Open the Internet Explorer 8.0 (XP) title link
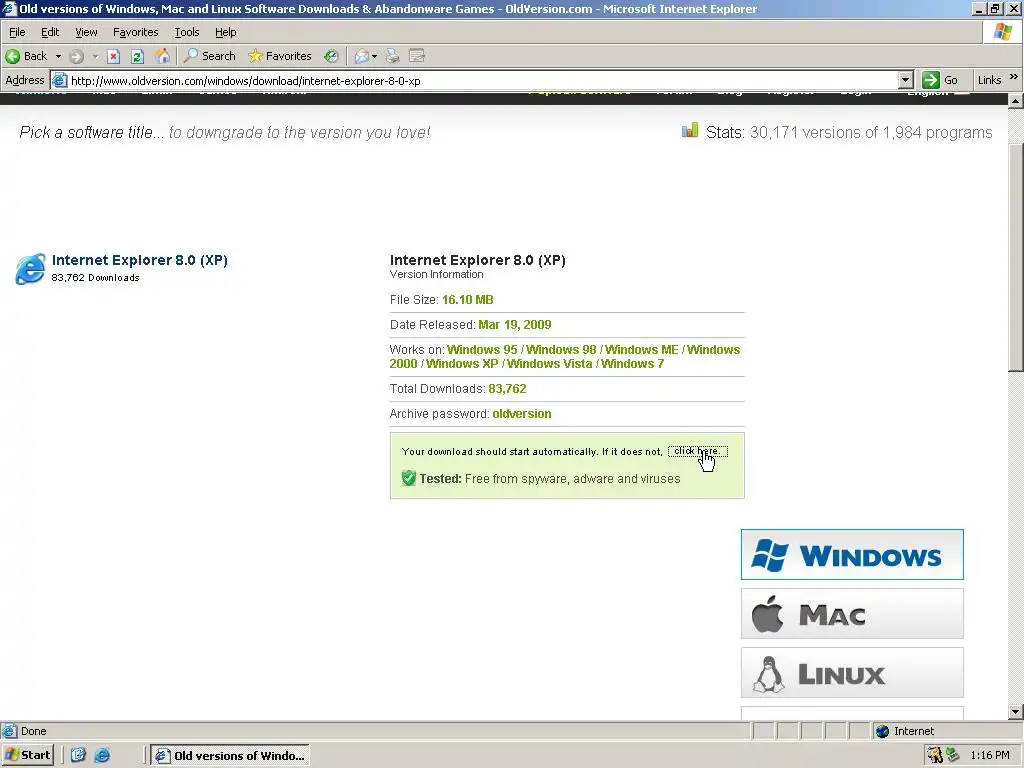1024x768 pixels. [140, 260]
